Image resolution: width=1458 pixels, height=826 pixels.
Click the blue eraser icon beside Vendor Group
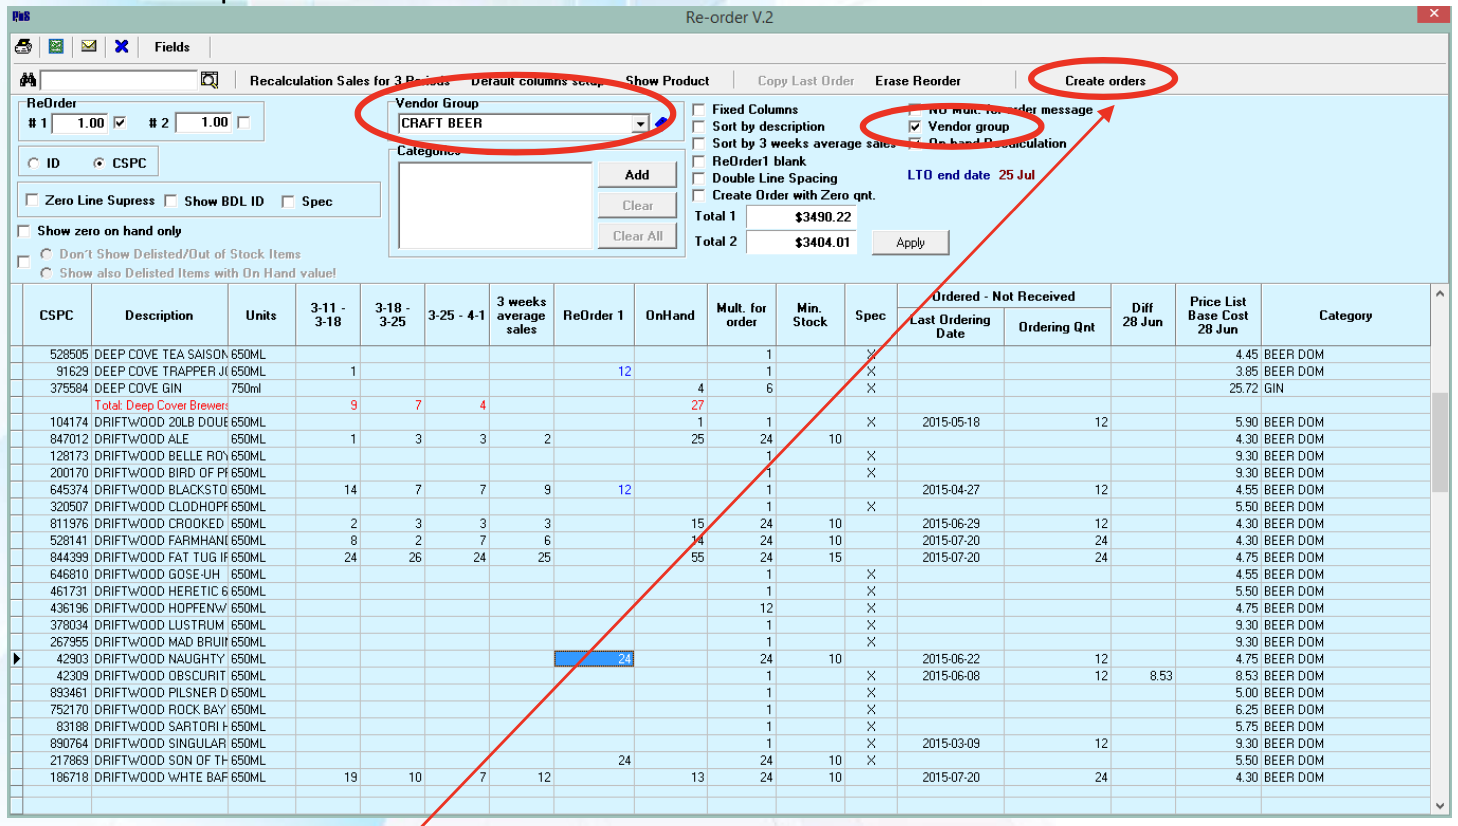click(661, 123)
